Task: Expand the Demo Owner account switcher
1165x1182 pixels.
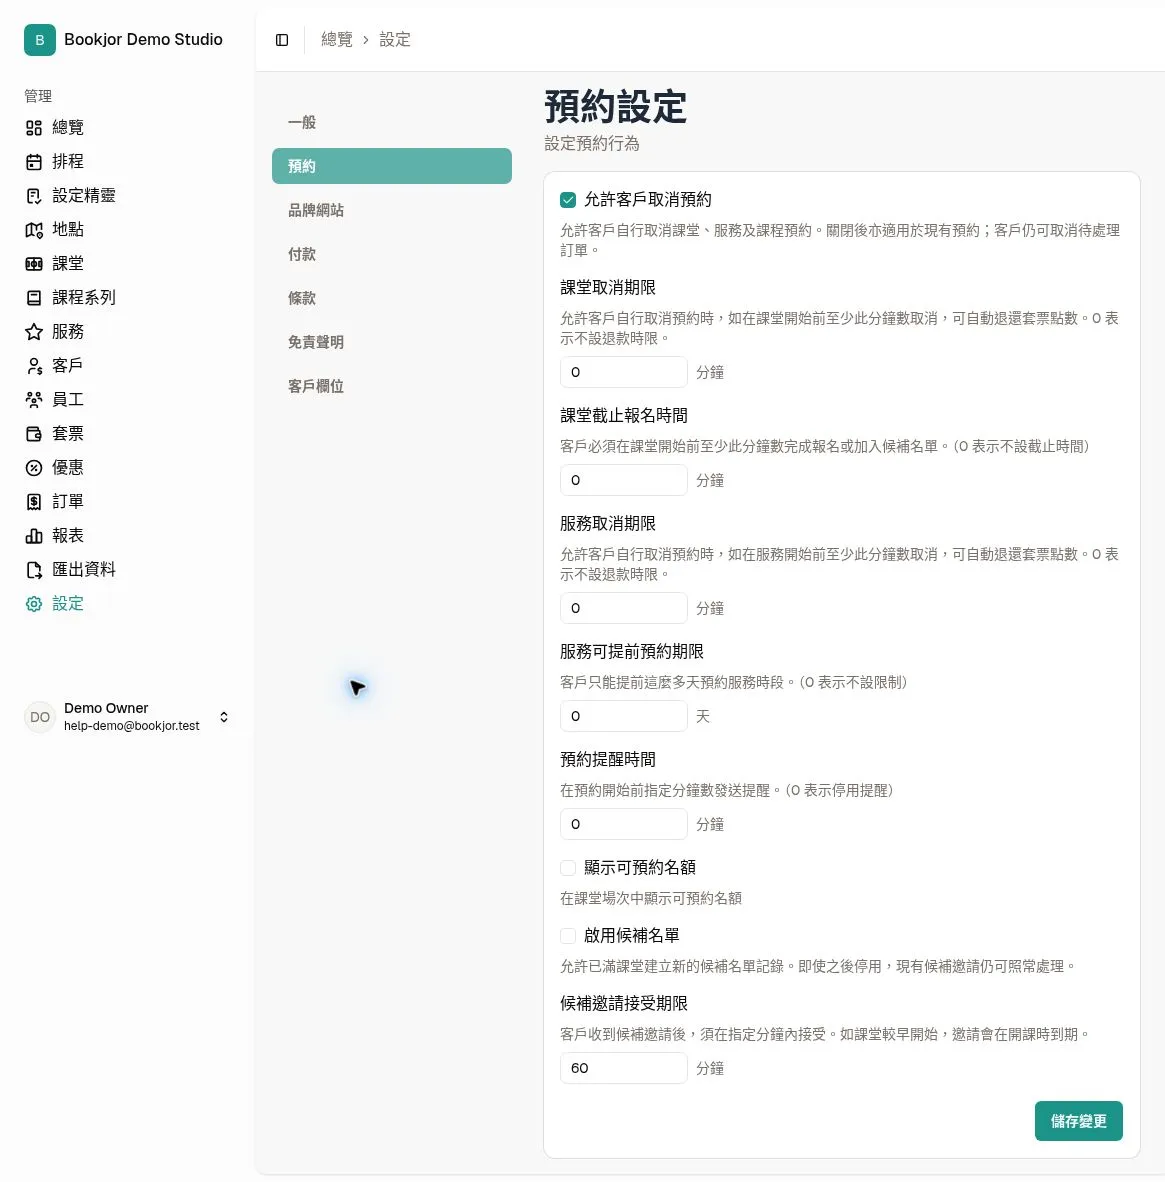Action: (224, 717)
